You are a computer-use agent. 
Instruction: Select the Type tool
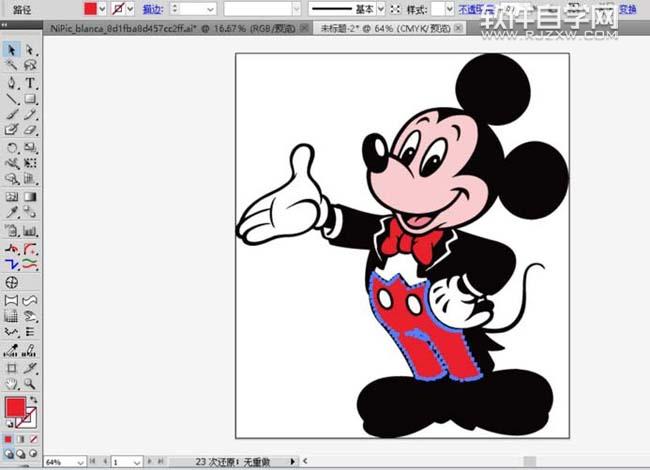(30, 82)
